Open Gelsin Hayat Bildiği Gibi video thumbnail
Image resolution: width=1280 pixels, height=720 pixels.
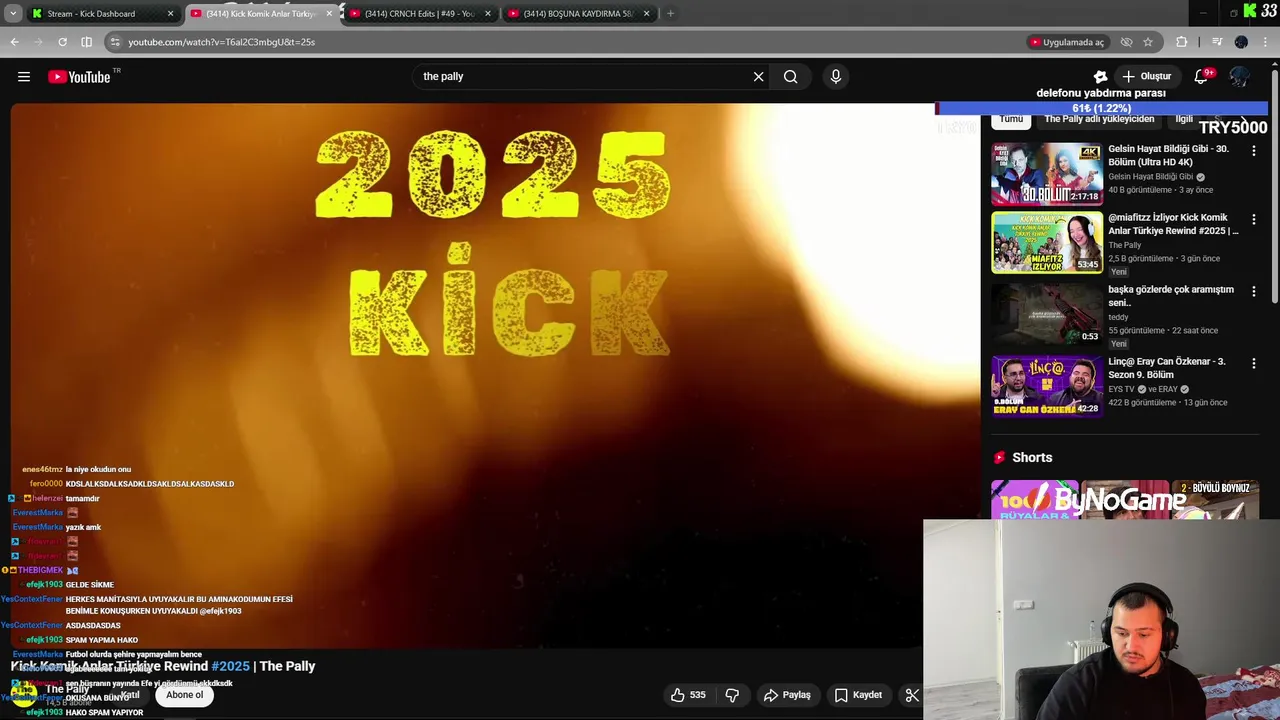(1047, 174)
